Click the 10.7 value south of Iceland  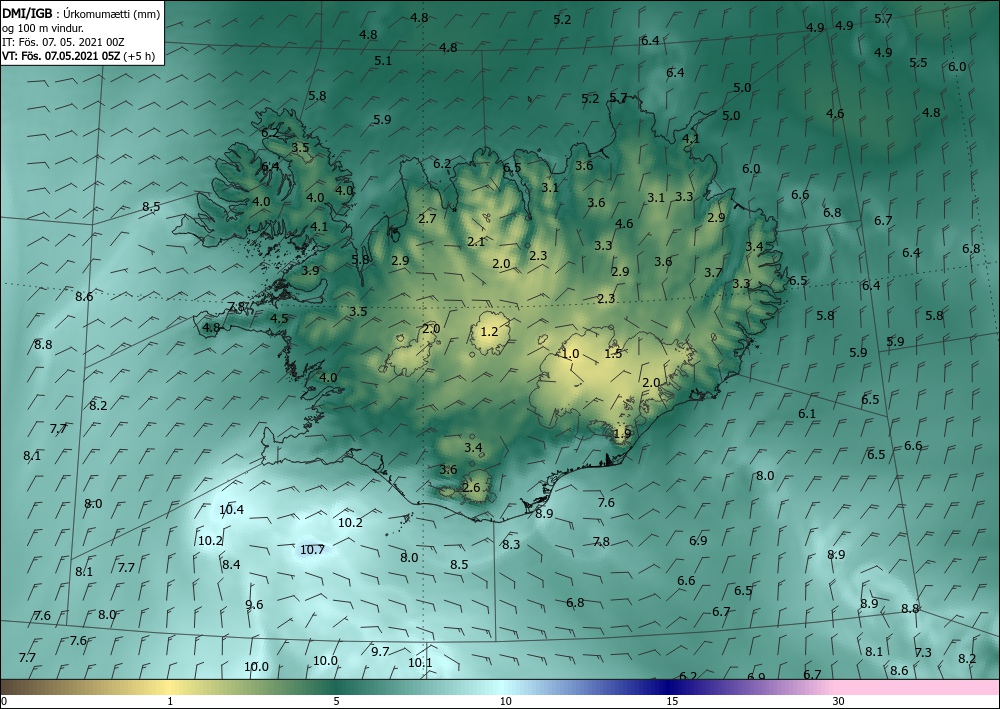312,550
